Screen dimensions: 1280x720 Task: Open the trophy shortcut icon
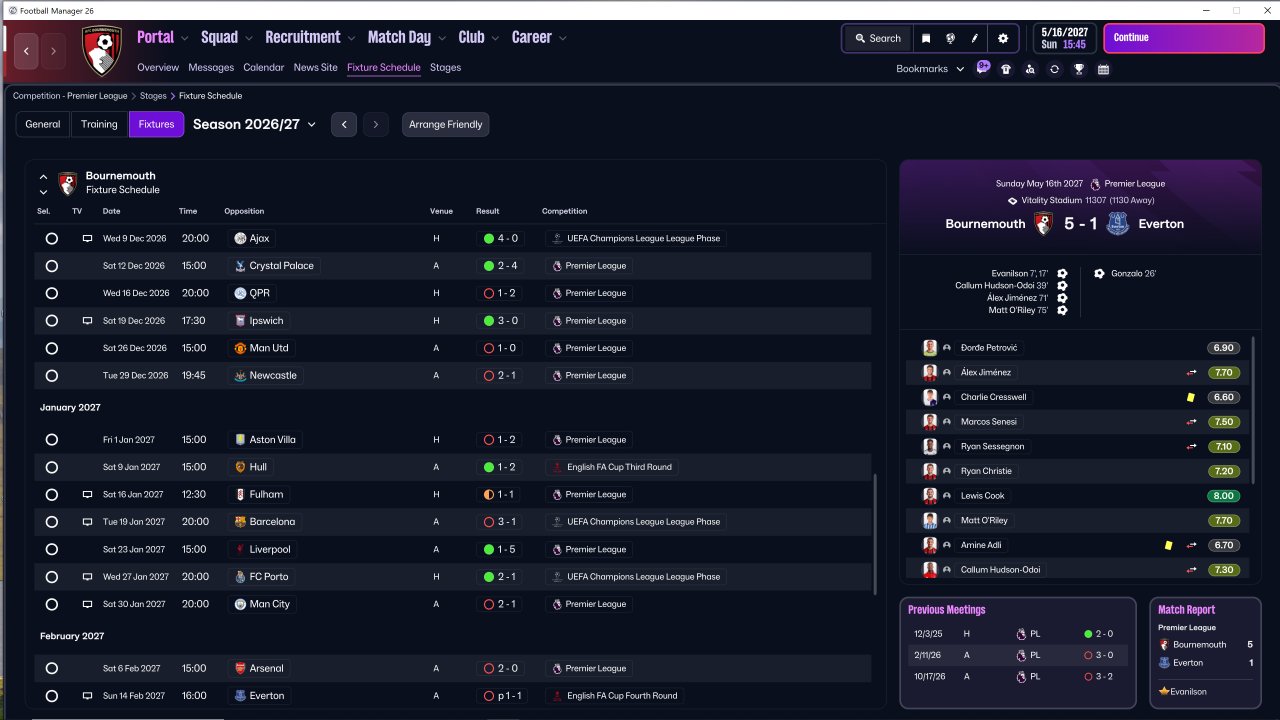point(1079,69)
